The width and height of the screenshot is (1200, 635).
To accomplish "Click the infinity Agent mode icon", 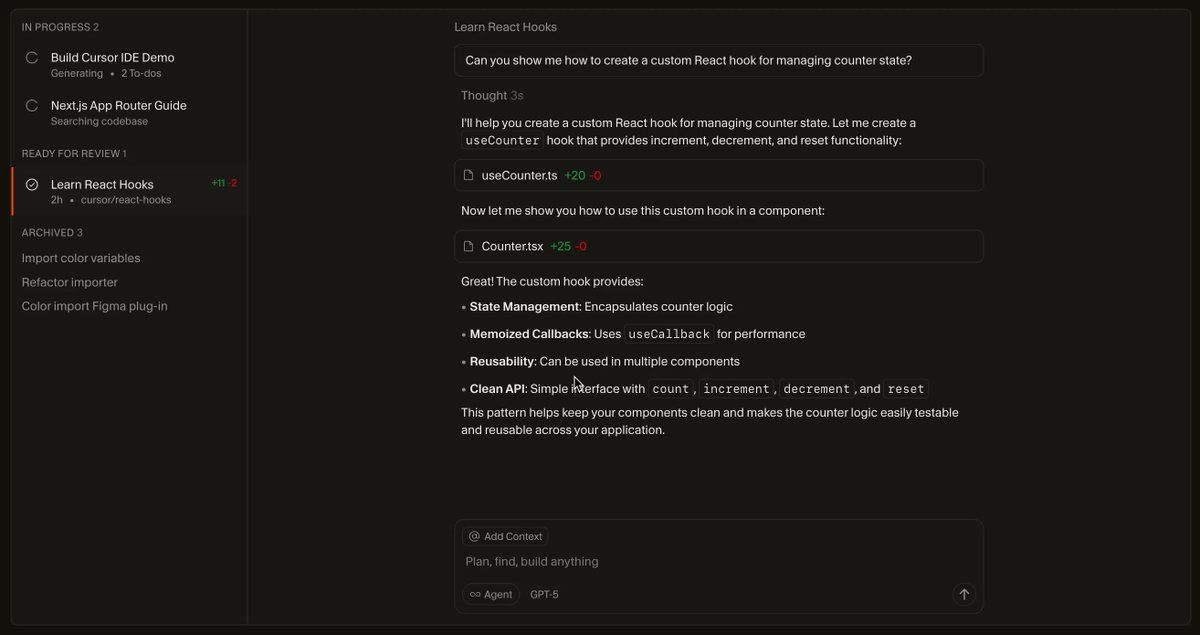I will point(475,595).
